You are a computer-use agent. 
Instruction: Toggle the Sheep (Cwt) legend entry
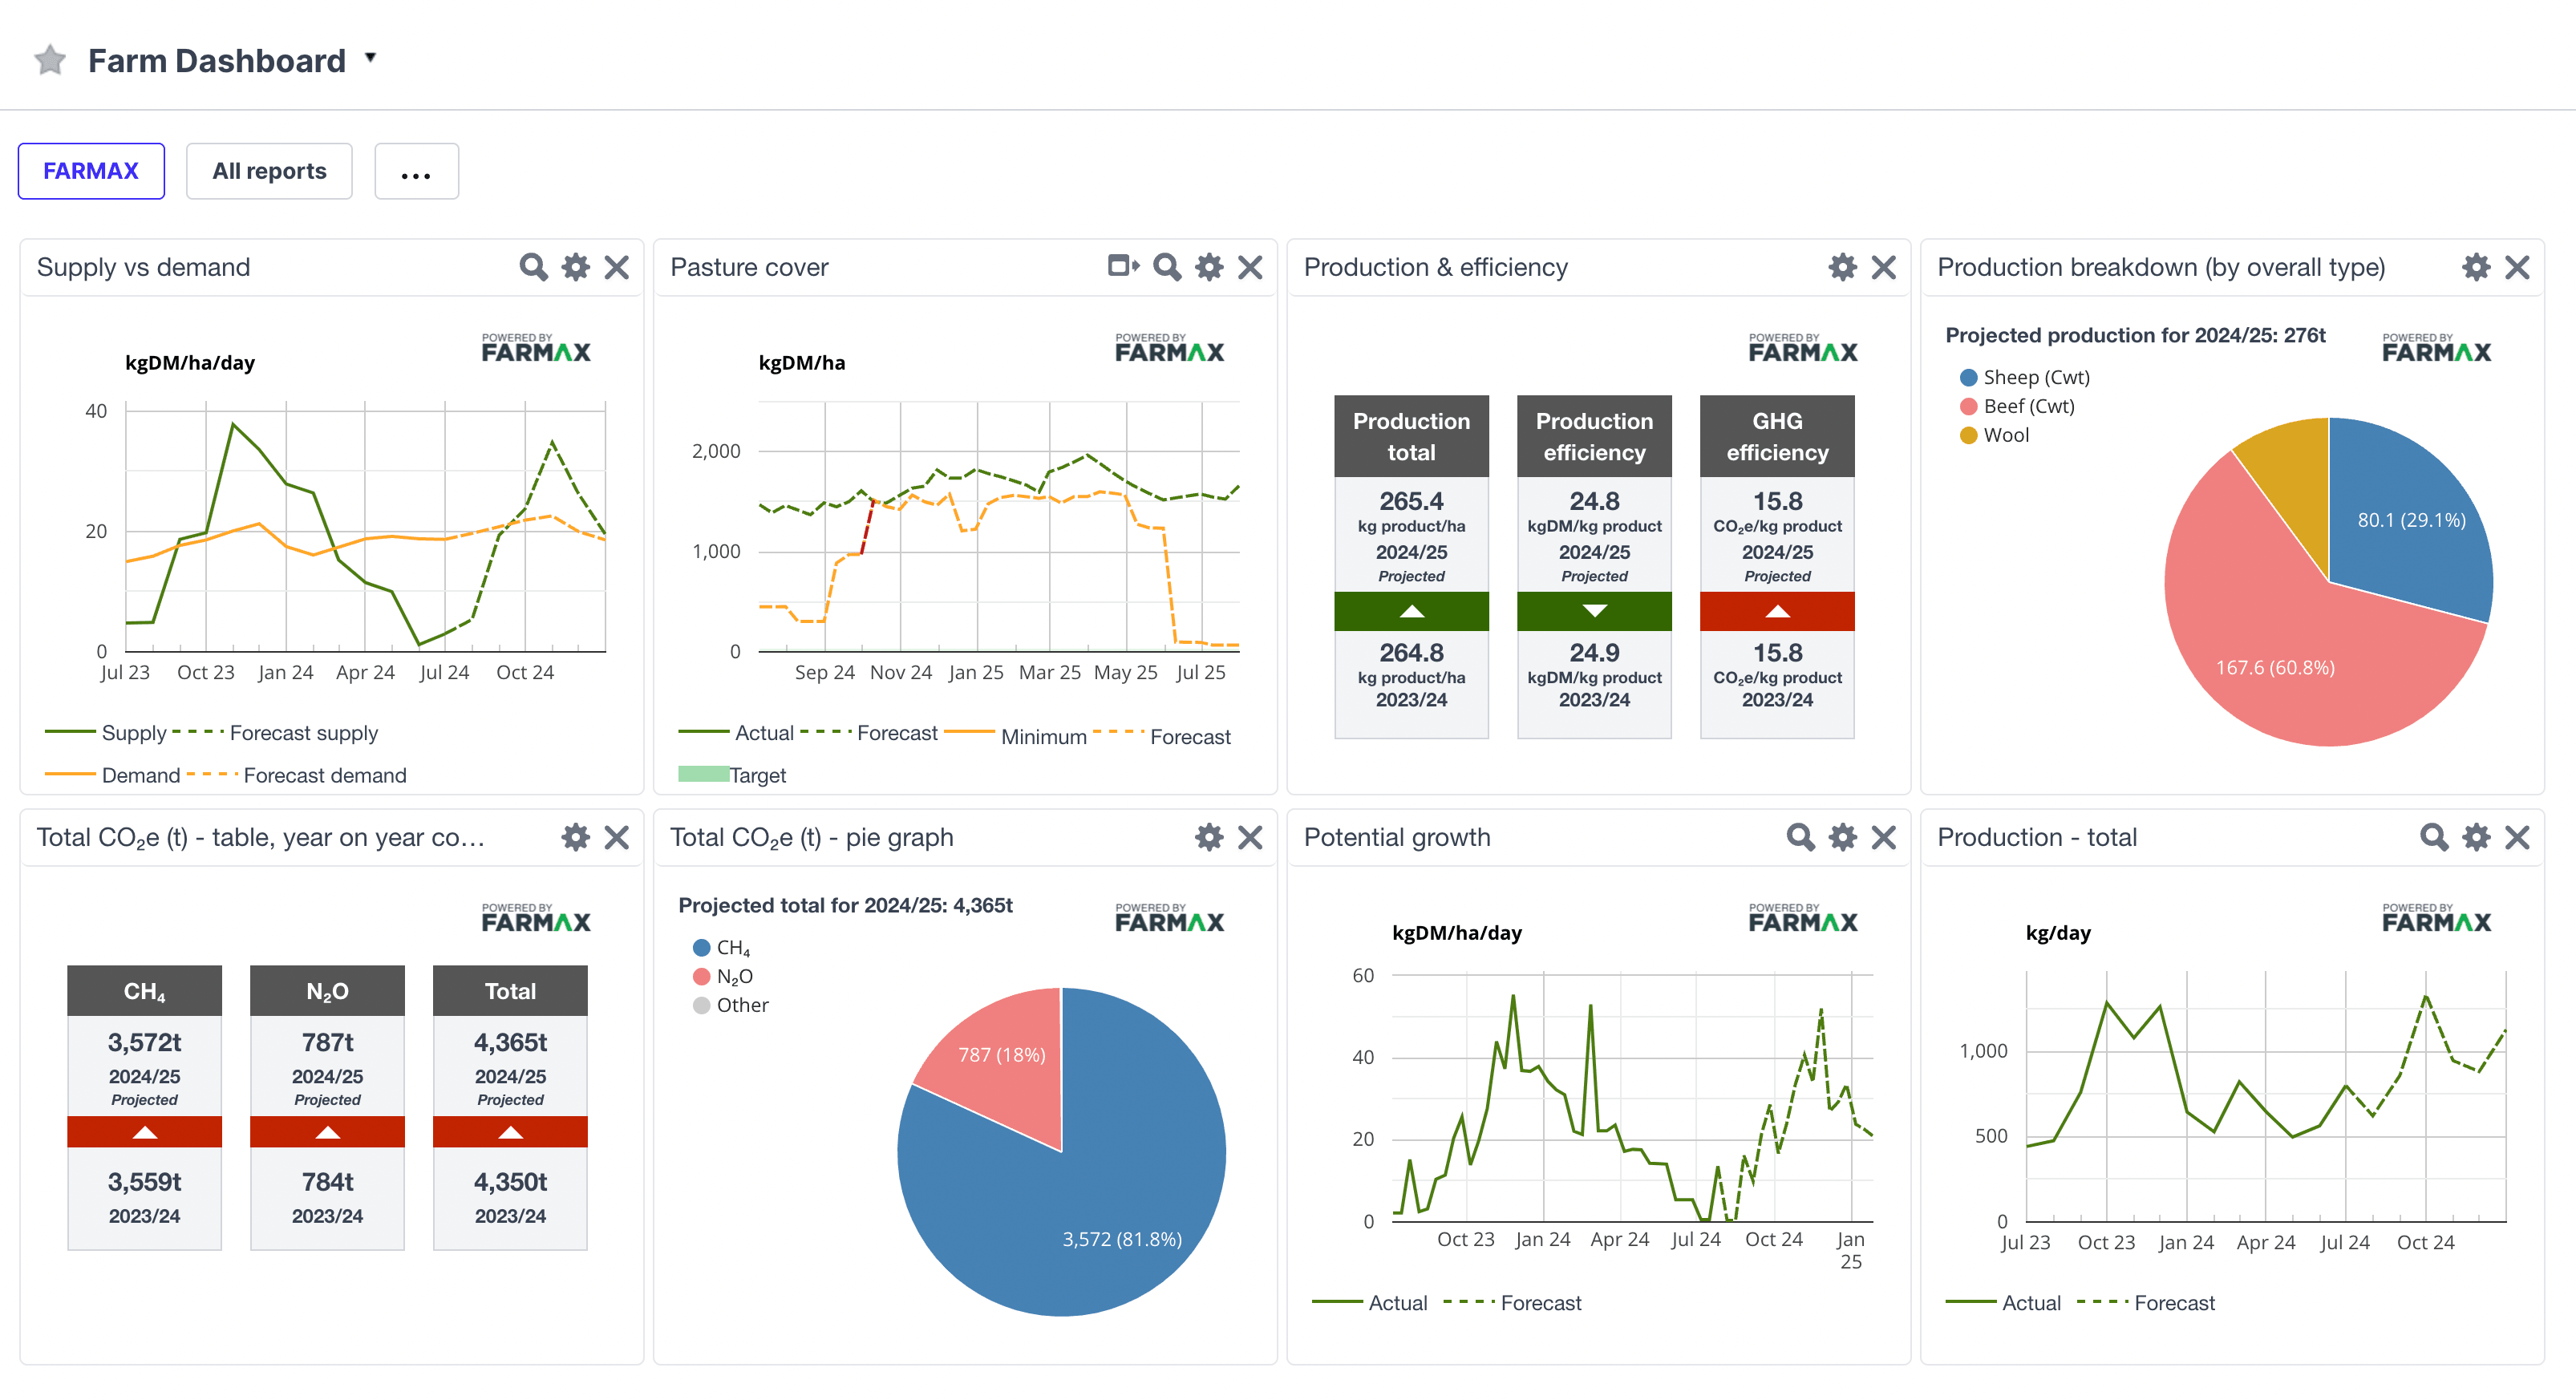2025,377
